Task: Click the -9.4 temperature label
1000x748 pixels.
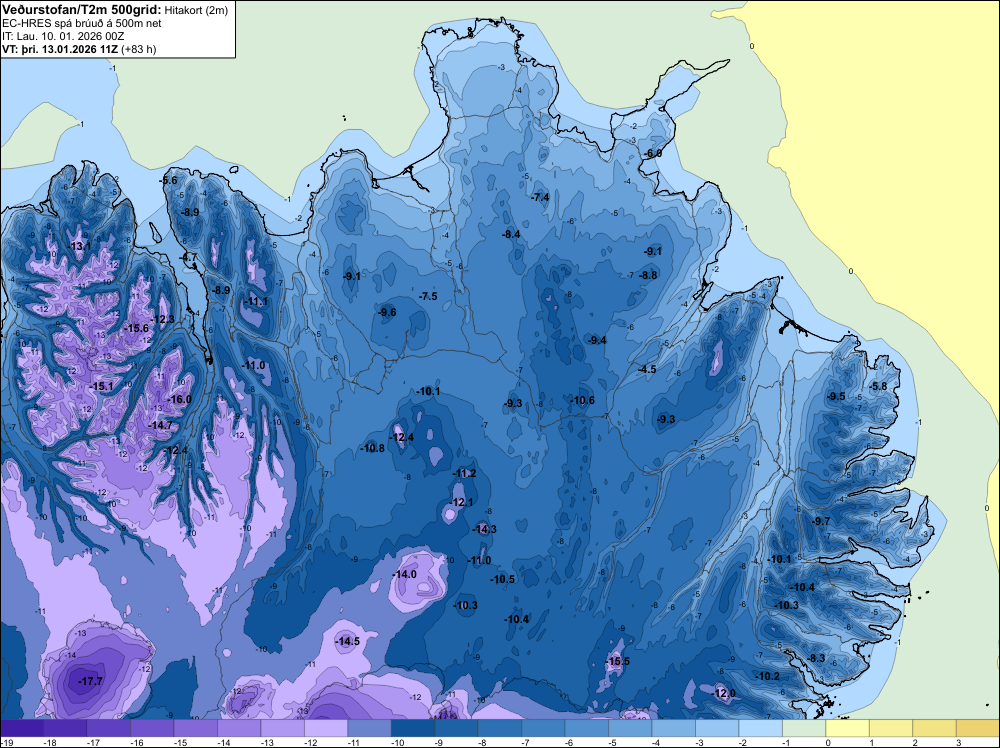Action: pyautogui.click(x=597, y=340)
